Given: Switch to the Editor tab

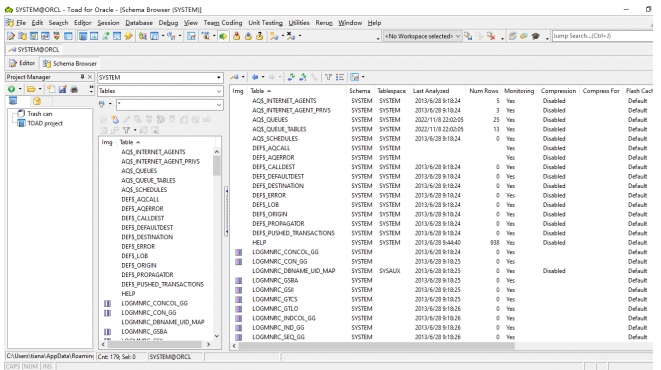Looking at the screenshot, I should tap(22, 63).
